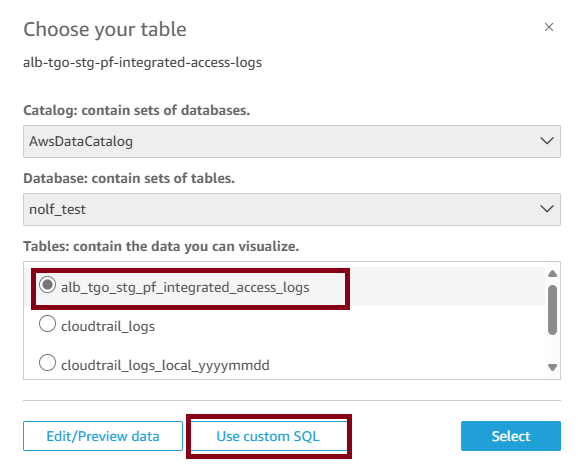578x469 pixels.
Task: Select the cloudtrail_logs radio button
Action: click(x=48, y=324)
